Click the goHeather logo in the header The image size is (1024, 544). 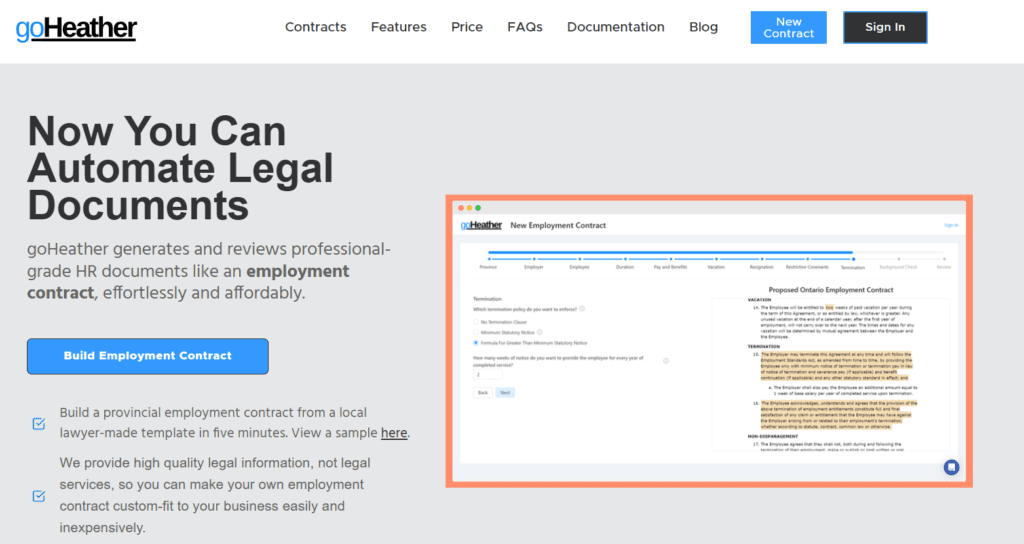[76, 28]
